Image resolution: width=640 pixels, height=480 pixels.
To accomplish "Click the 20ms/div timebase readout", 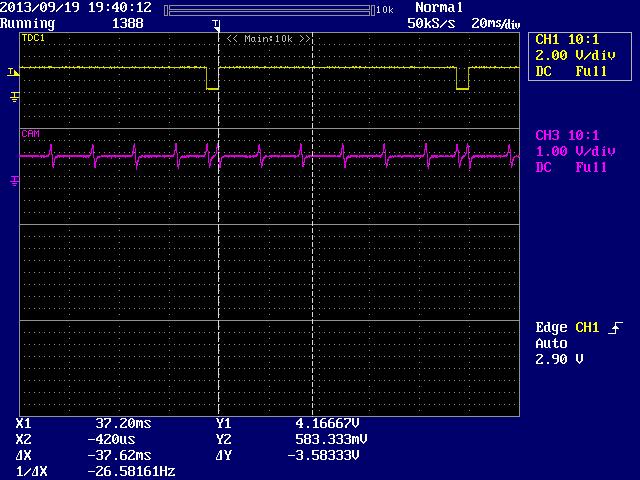I will 496,24.
